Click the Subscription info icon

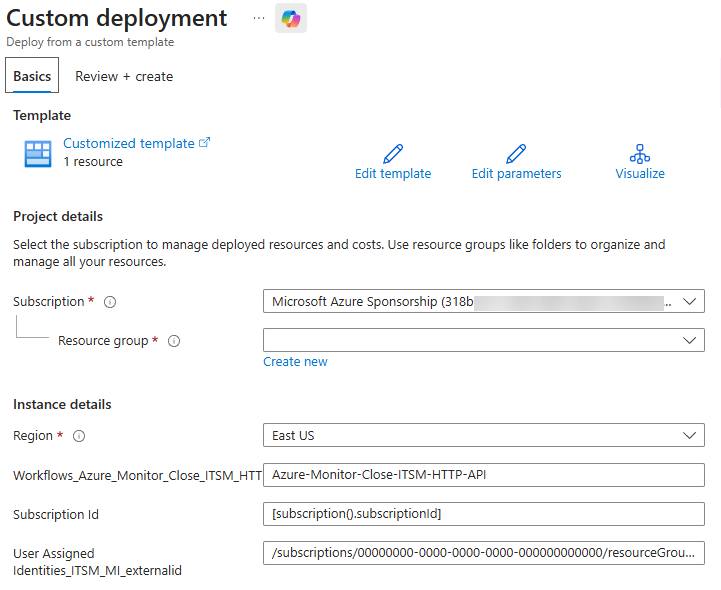110,302
